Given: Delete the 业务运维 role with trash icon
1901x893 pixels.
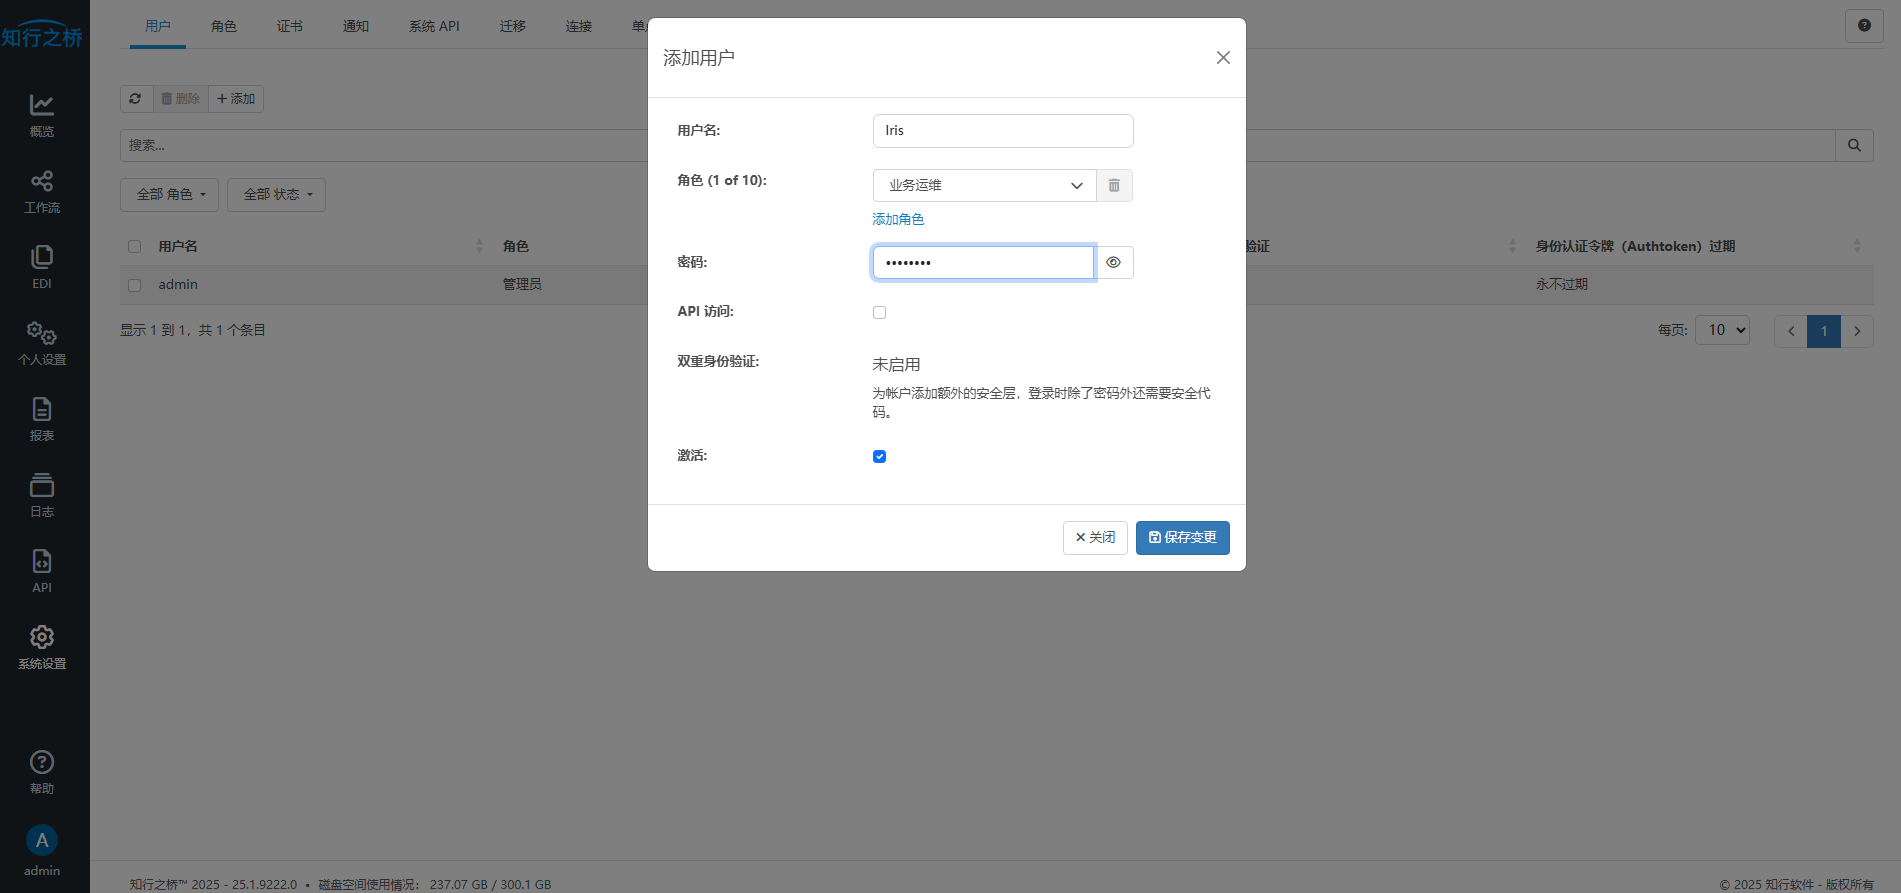Looking at the screenshot, I should [x=1114, y=186].
